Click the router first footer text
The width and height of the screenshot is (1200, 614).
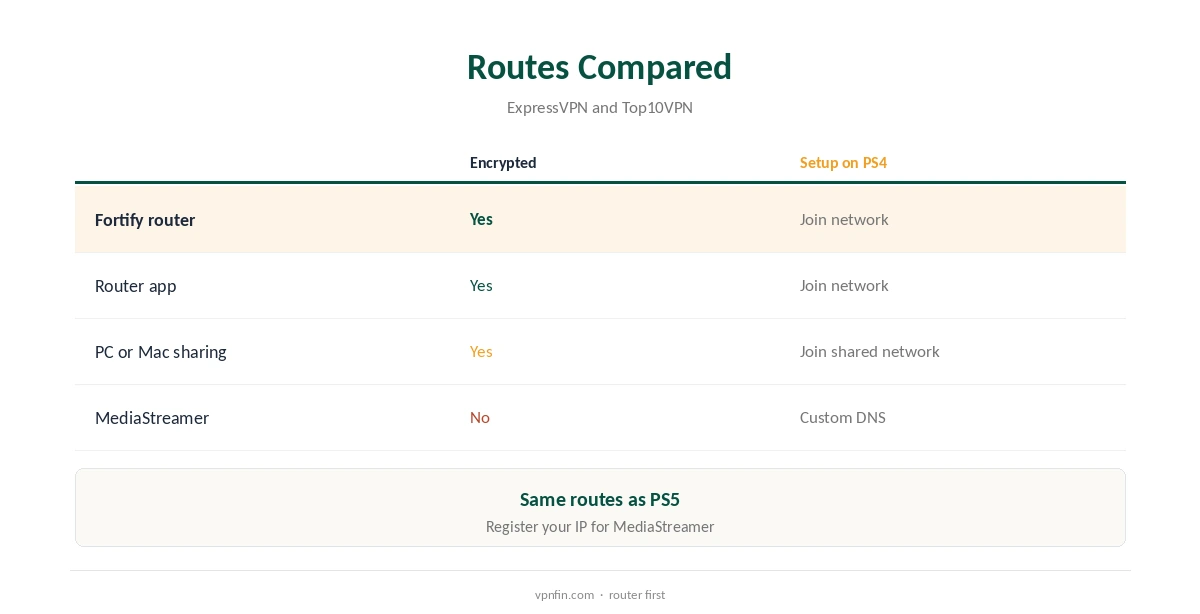[x=636, y=595]
